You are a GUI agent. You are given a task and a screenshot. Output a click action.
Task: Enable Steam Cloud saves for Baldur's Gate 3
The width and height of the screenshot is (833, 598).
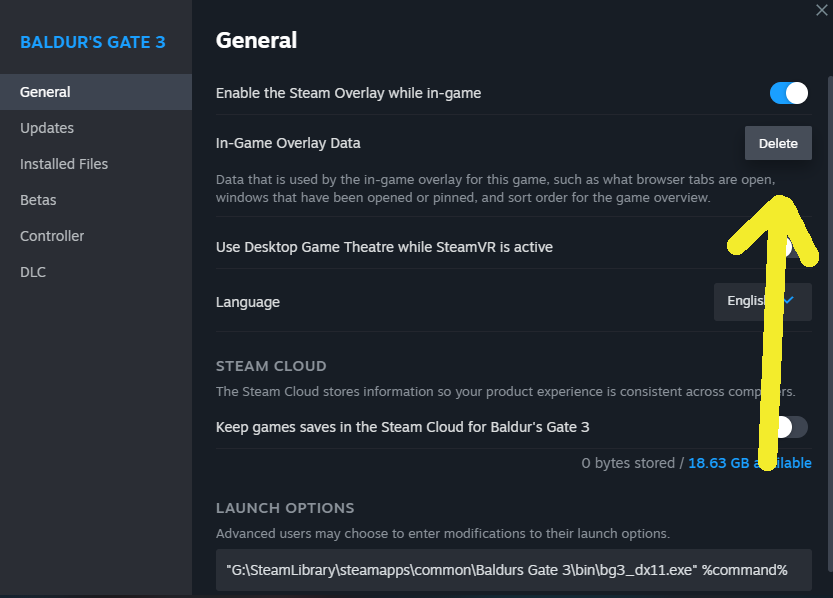click(x=790, y=427)
